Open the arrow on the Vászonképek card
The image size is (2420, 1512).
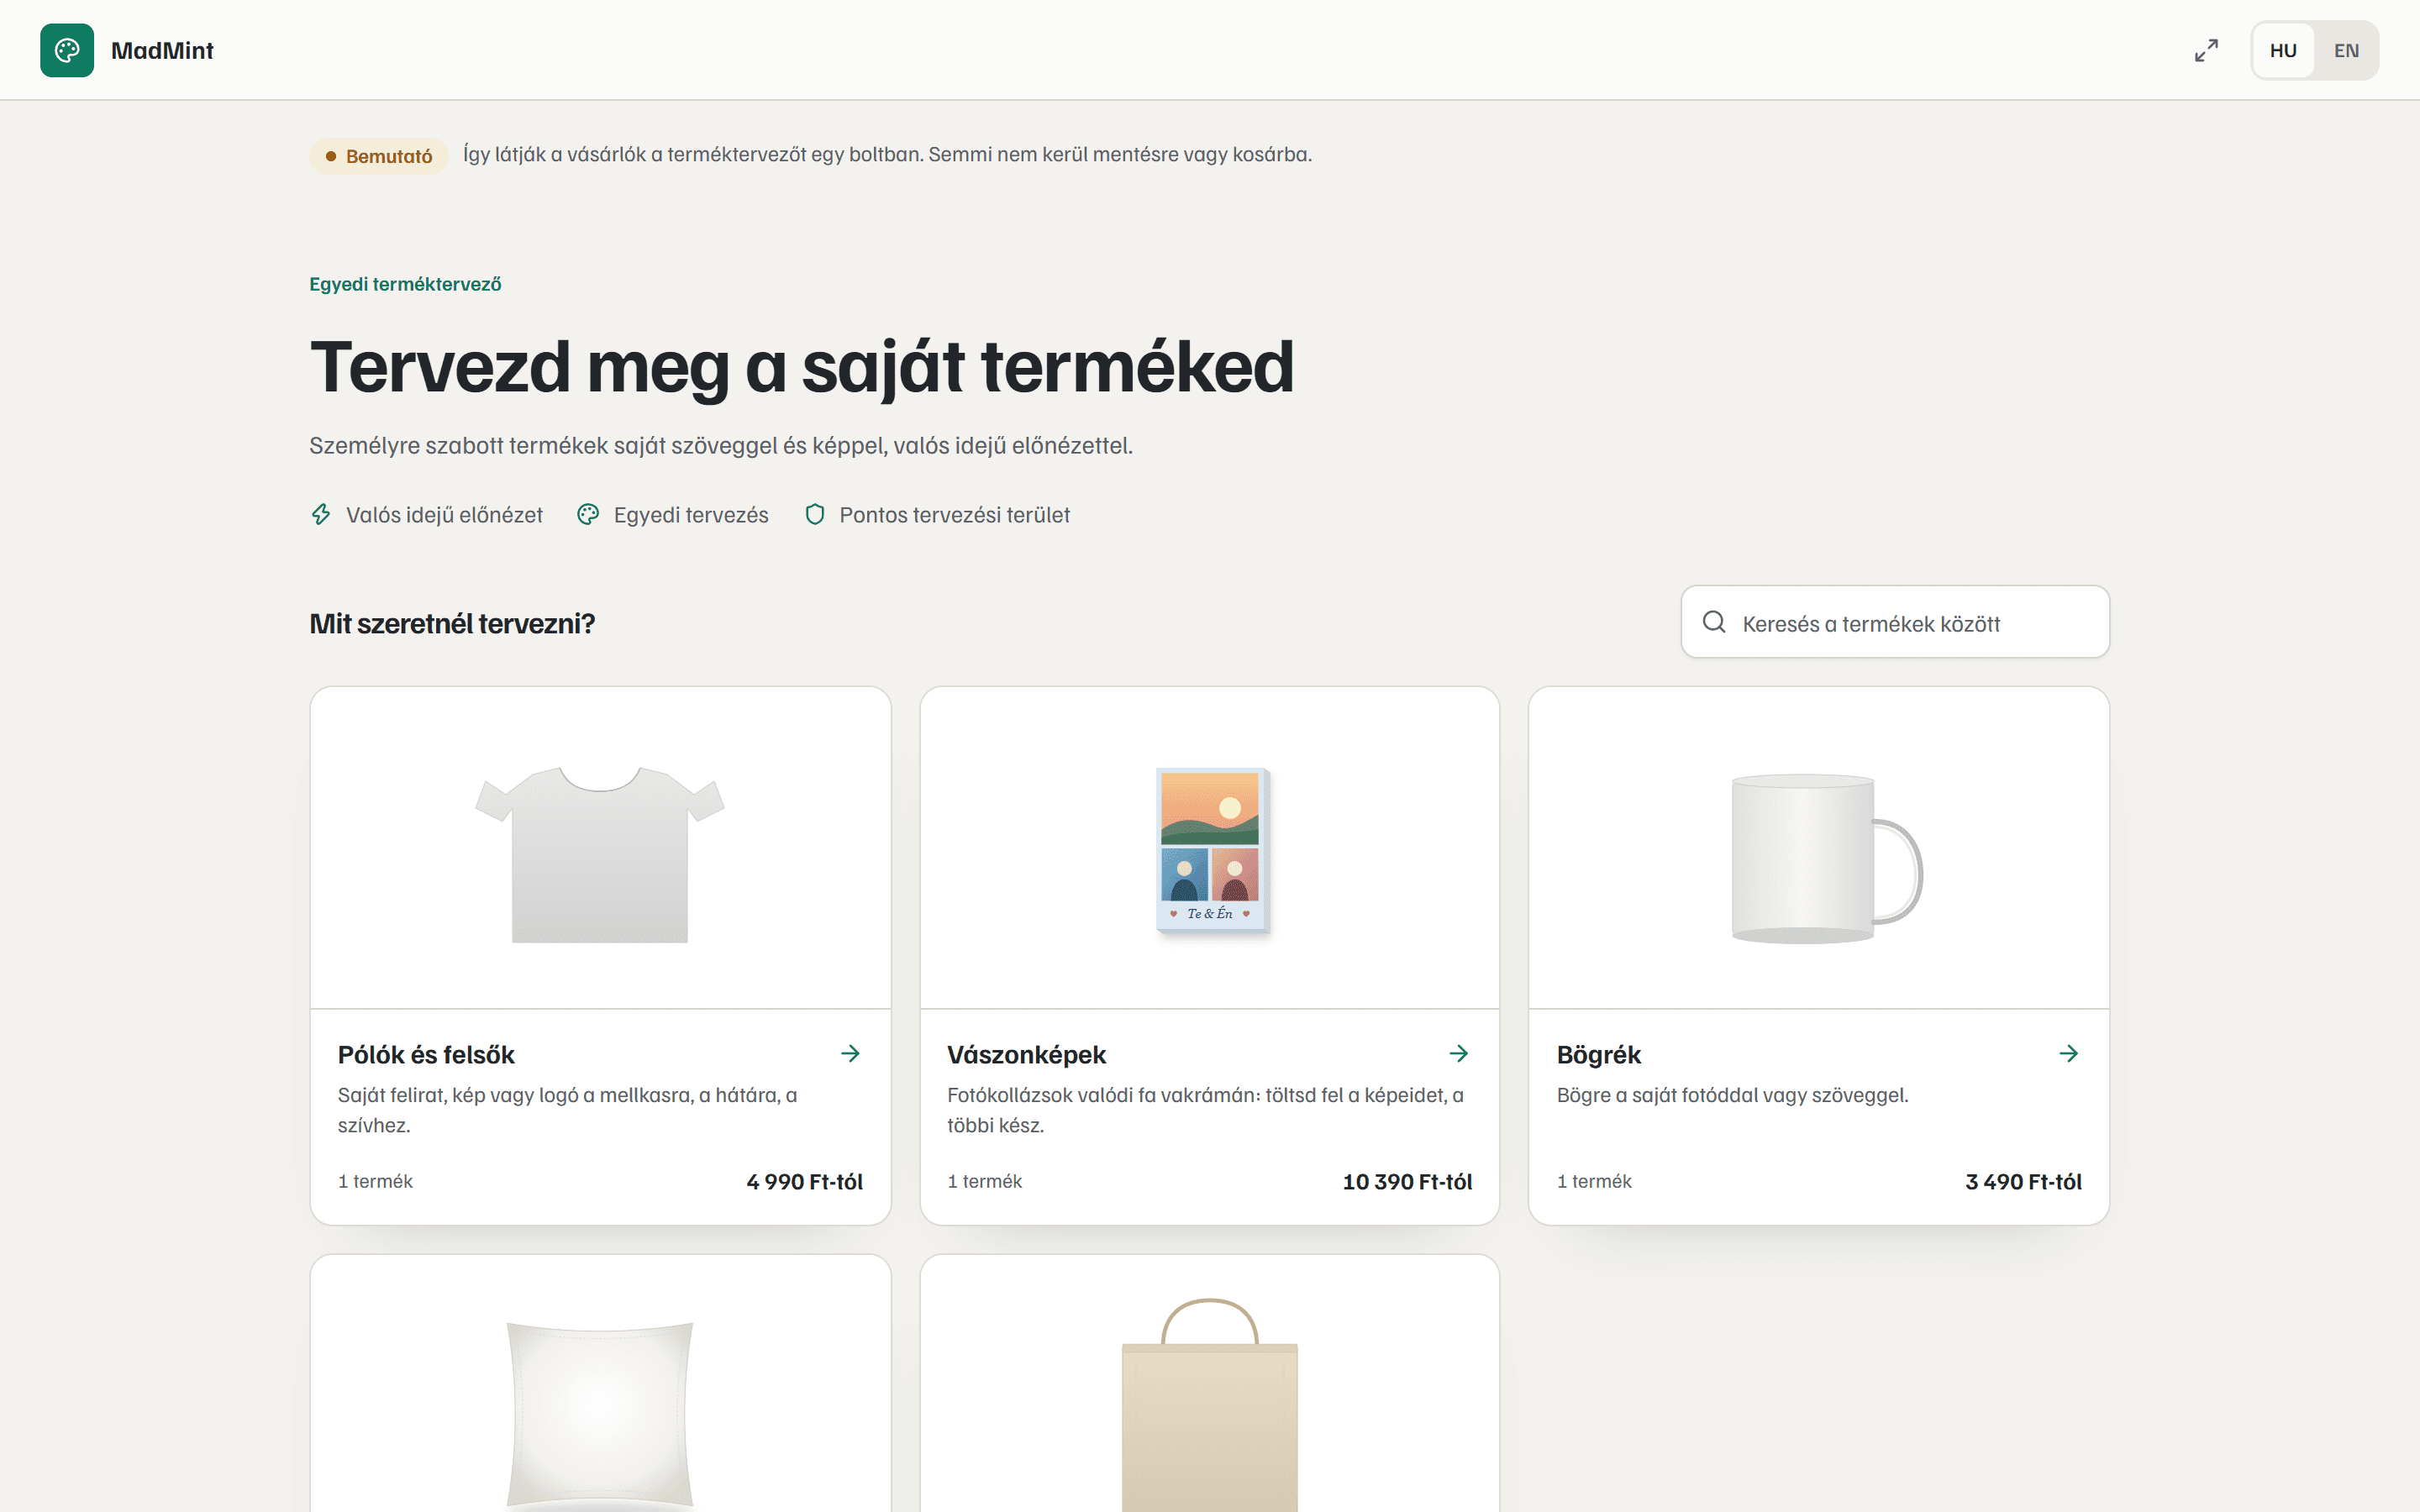[x=1458, y=1053]
